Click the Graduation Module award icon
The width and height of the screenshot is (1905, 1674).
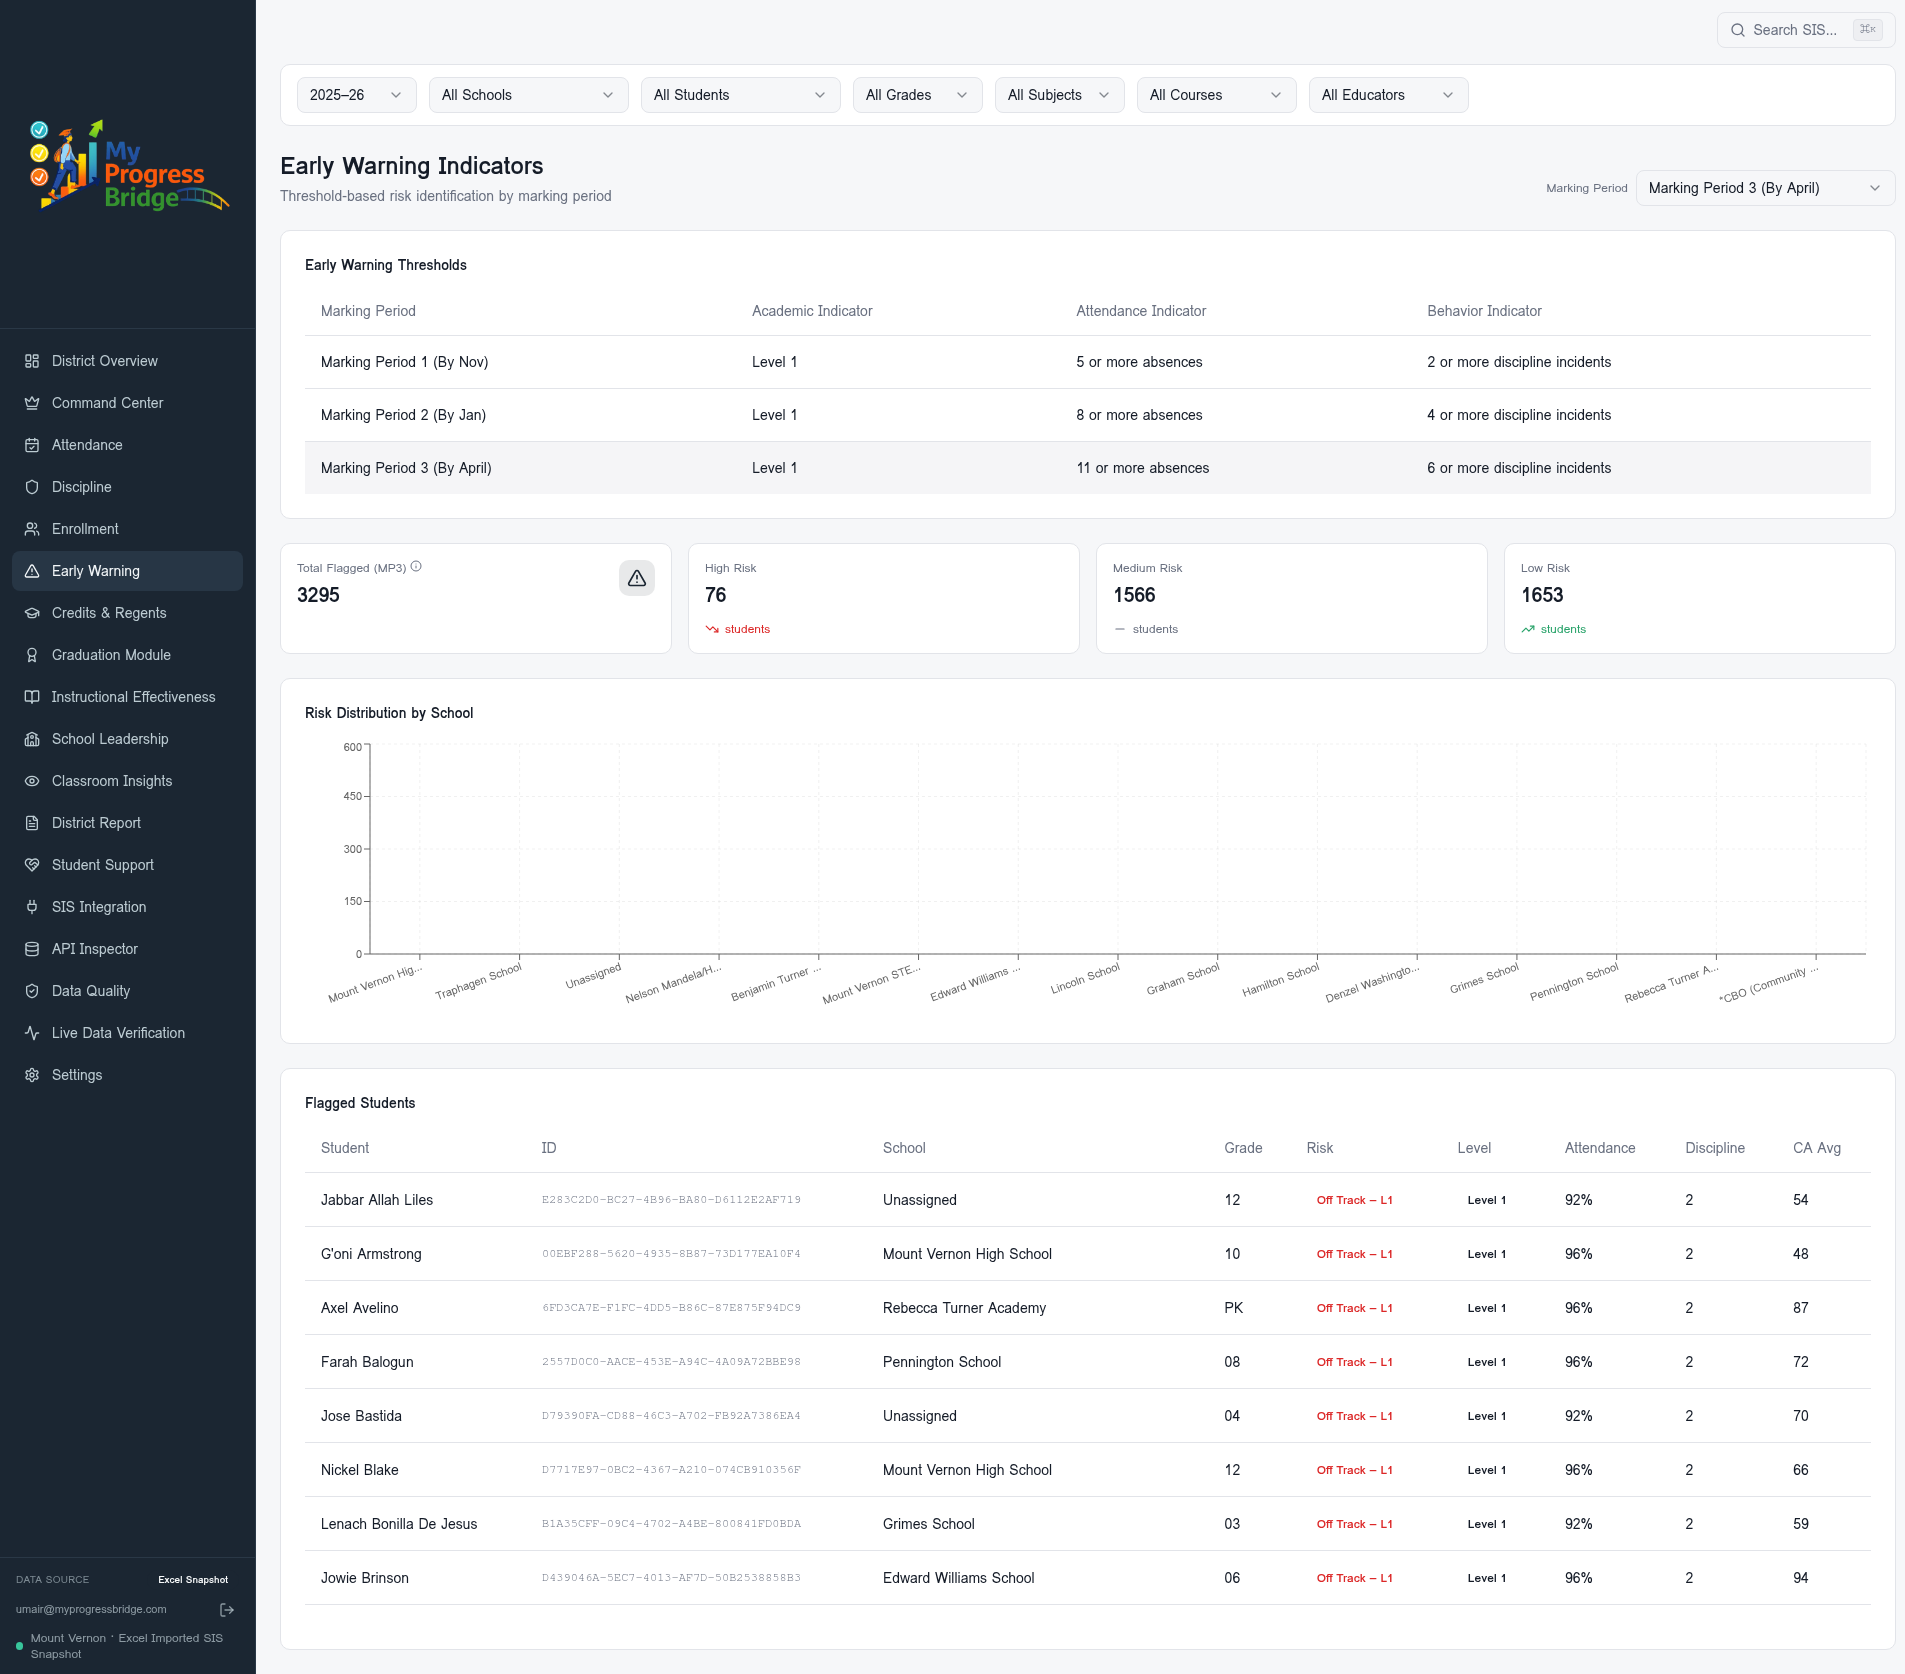[x=32, y=655]
